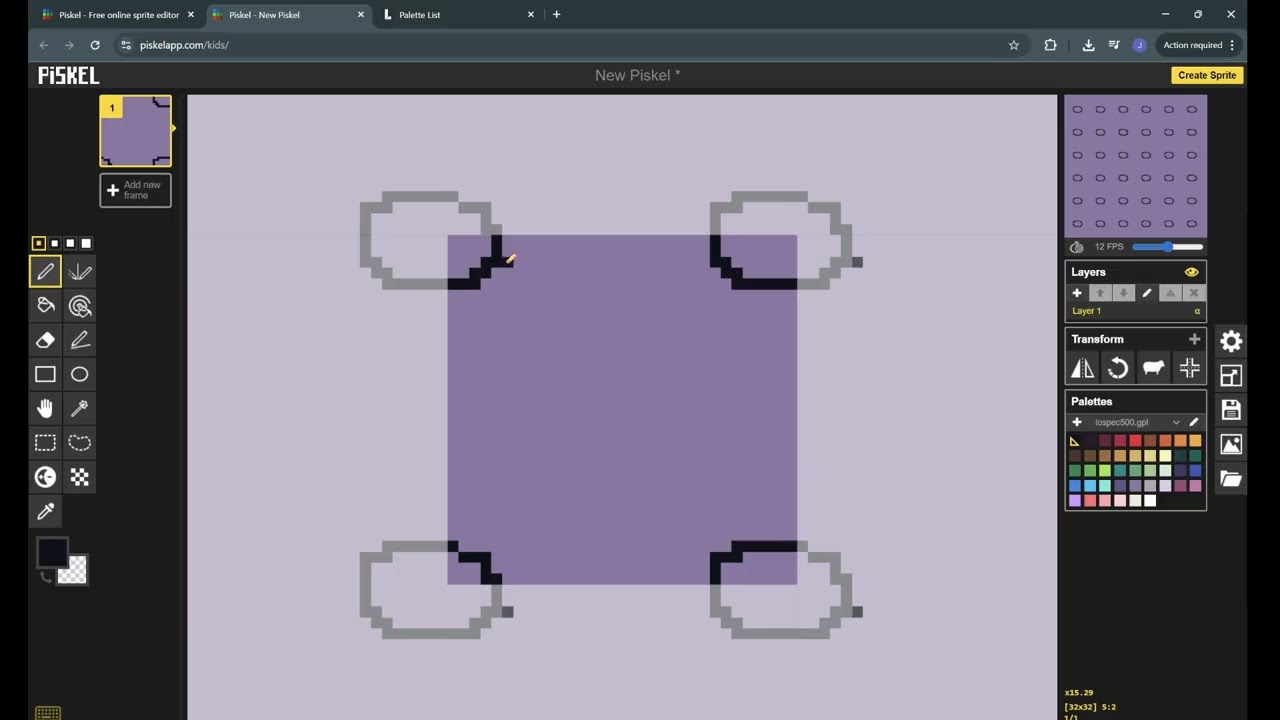The width and height of the screenshot is (1280, 720).
Task: Toggle onion skin icon beside FPS
Action: click(1076, 247)
